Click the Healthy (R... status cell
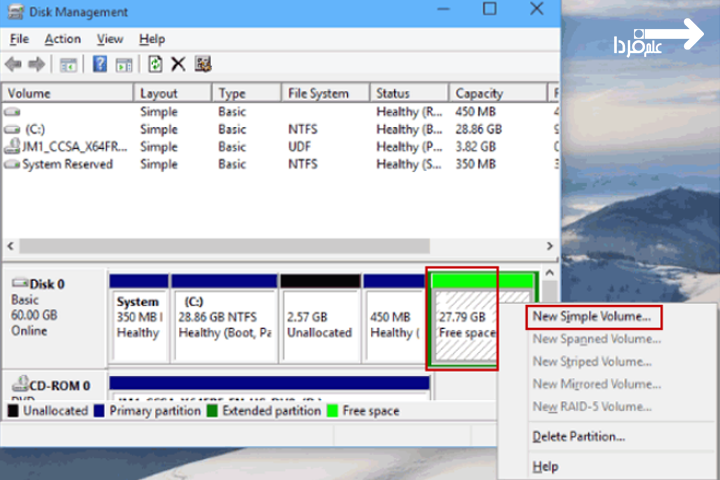Screen dimensions: 720x480 409,112
